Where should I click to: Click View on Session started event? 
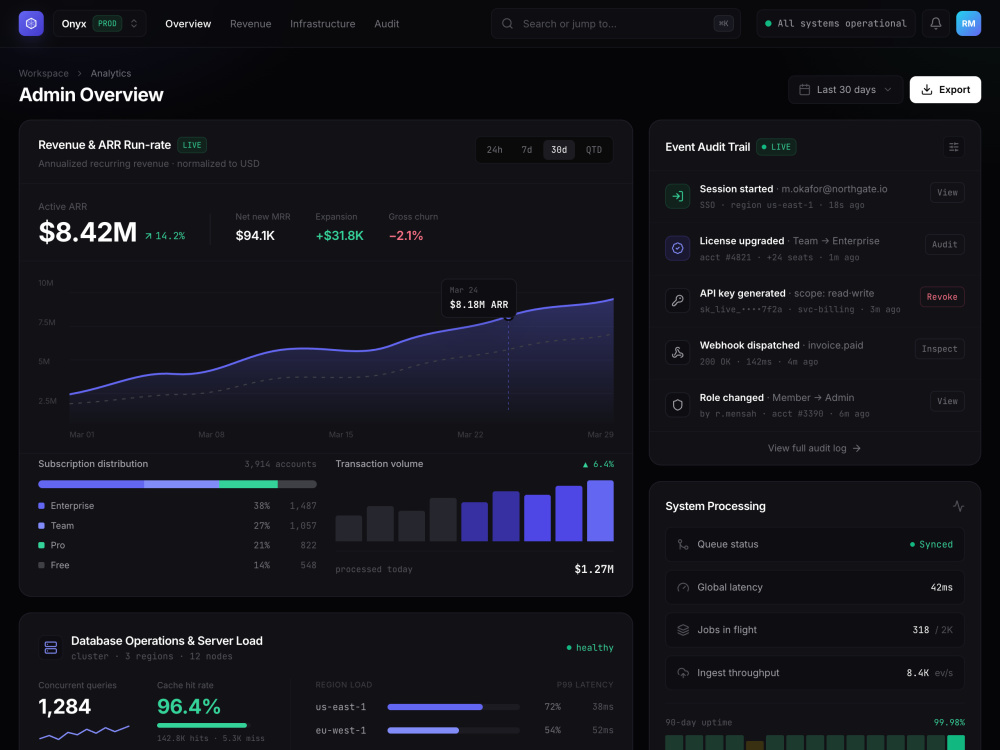[x=947, y=193]
